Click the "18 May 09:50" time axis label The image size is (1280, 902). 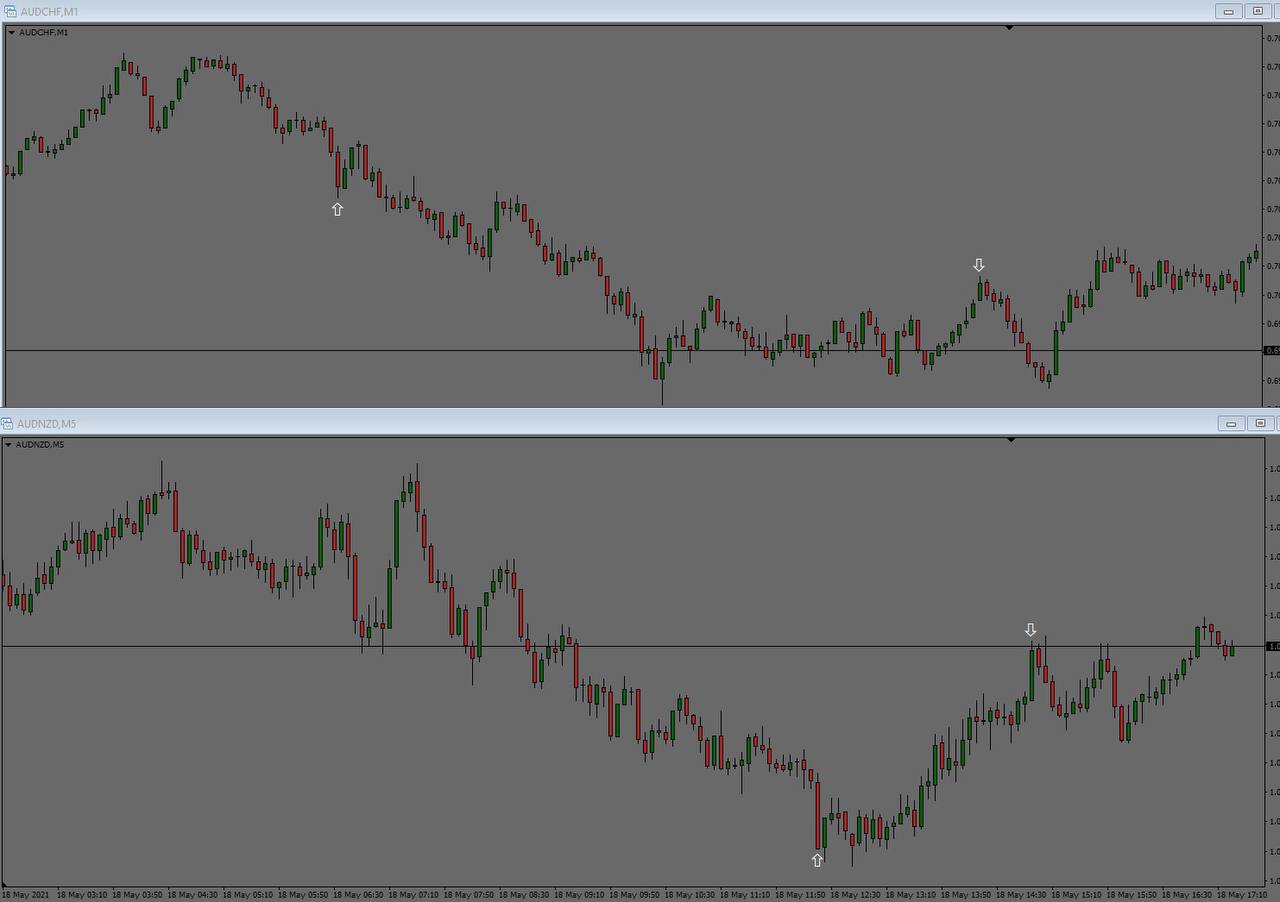634,895
